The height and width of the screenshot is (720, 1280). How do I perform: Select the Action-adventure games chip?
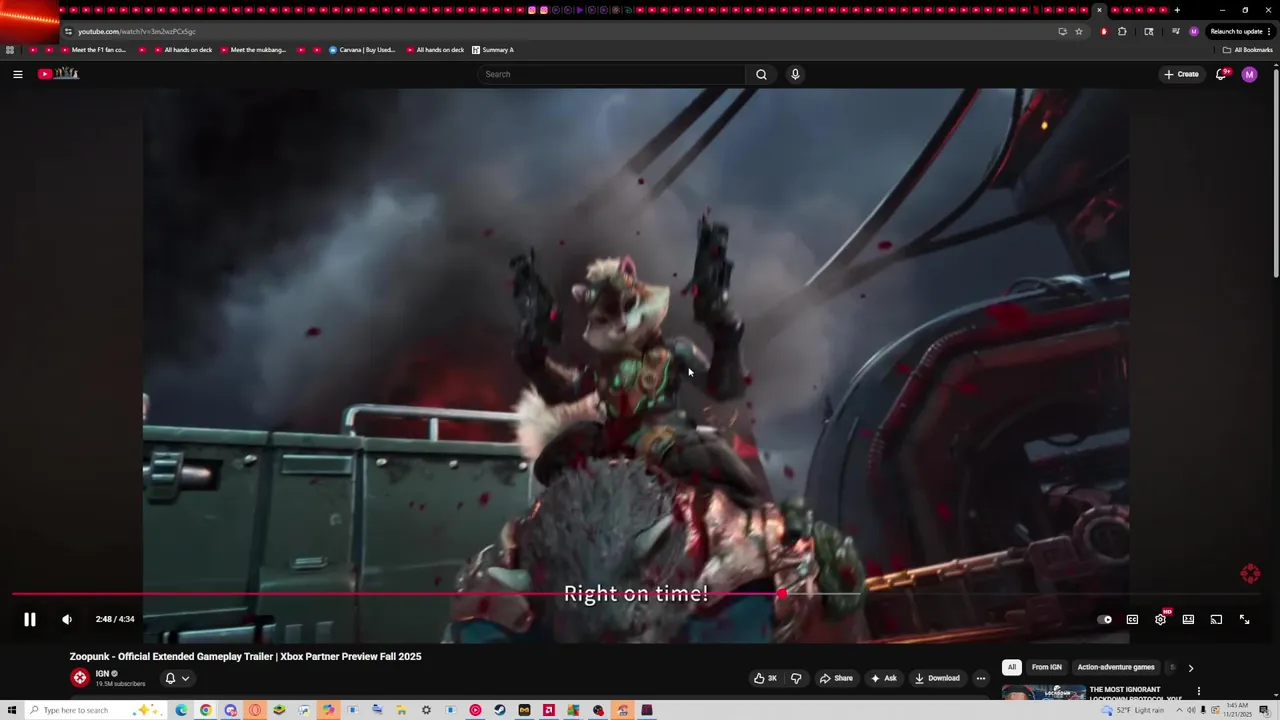click(1116, 667)
